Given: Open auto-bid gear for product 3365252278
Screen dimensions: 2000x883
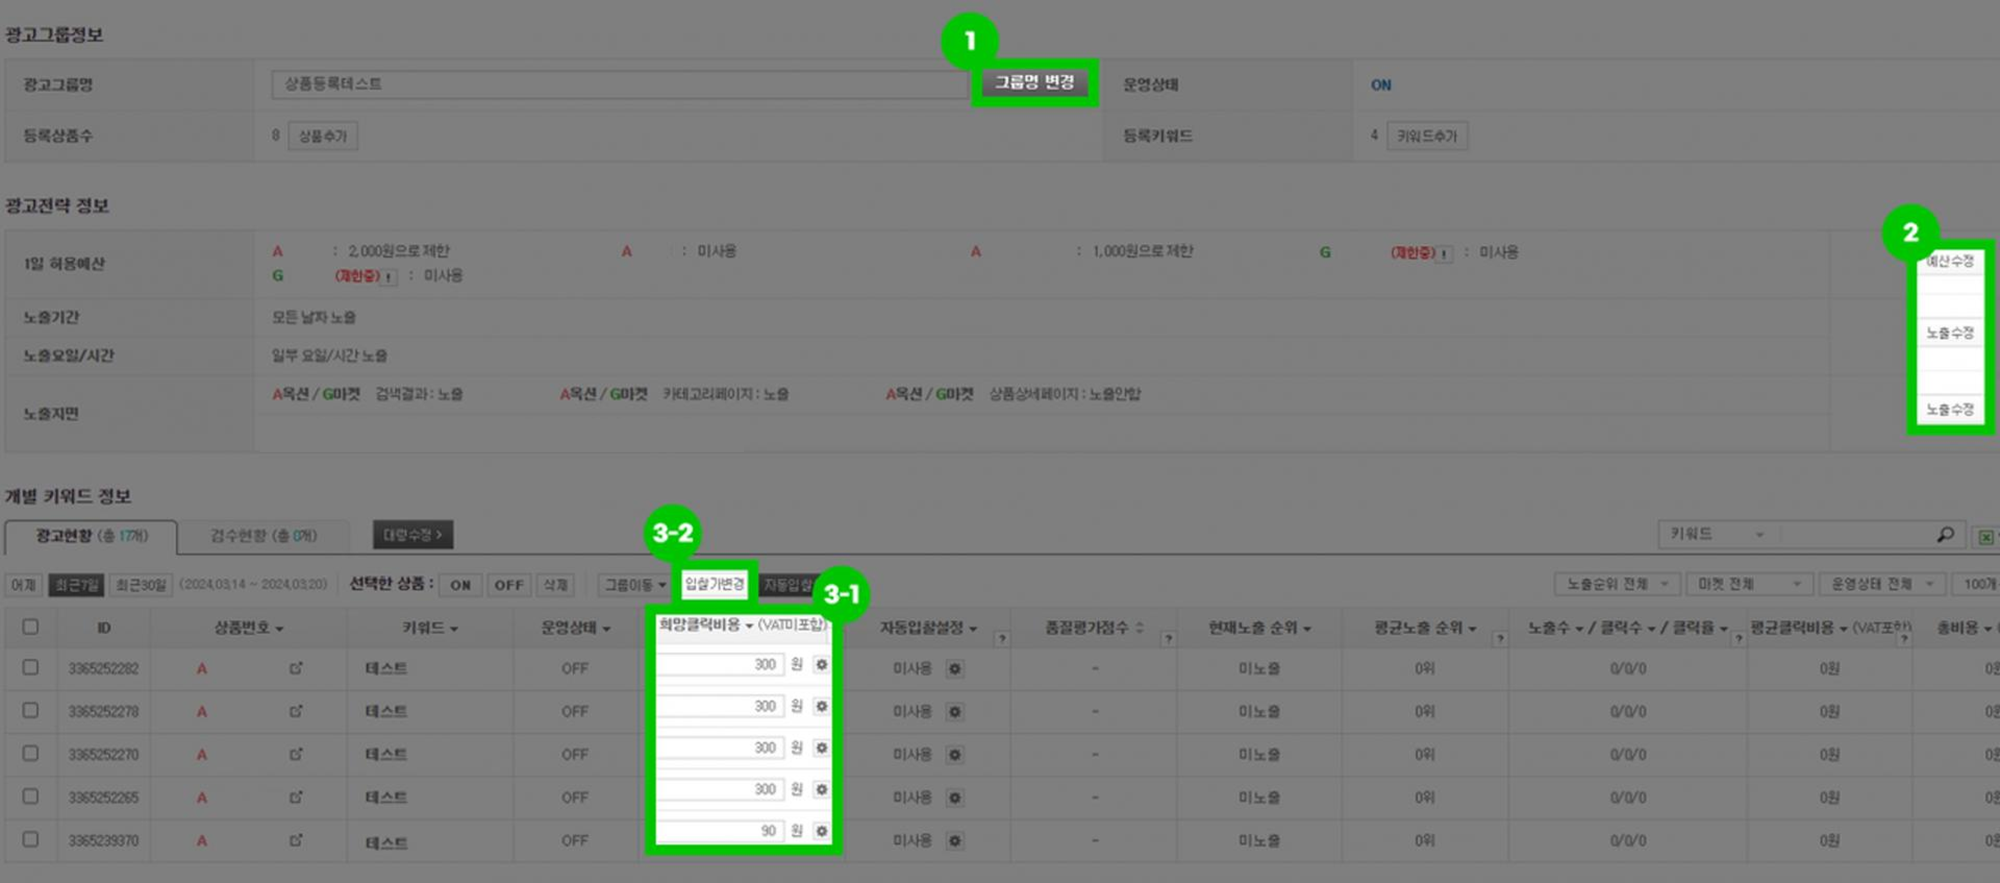Looking at the screenshot, I should pos(955,712).
